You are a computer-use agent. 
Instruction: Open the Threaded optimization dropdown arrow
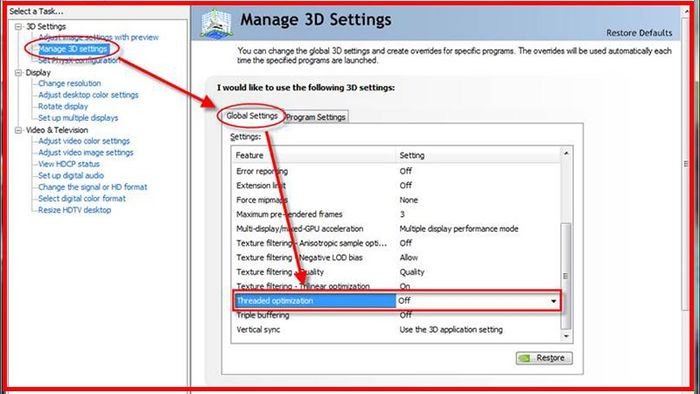[554, 301]
